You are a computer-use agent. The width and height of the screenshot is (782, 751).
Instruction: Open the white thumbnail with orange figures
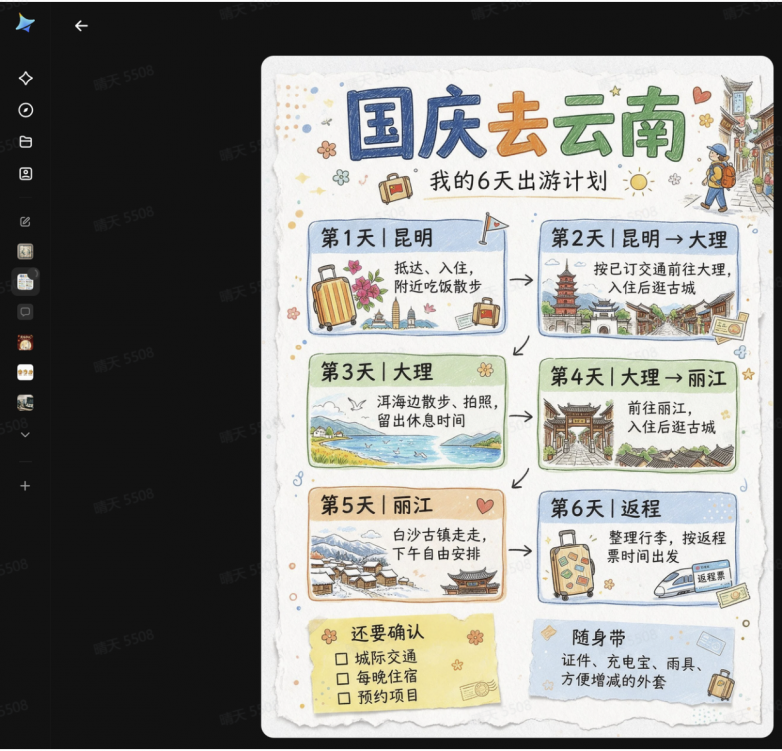(x=25, y=373)
